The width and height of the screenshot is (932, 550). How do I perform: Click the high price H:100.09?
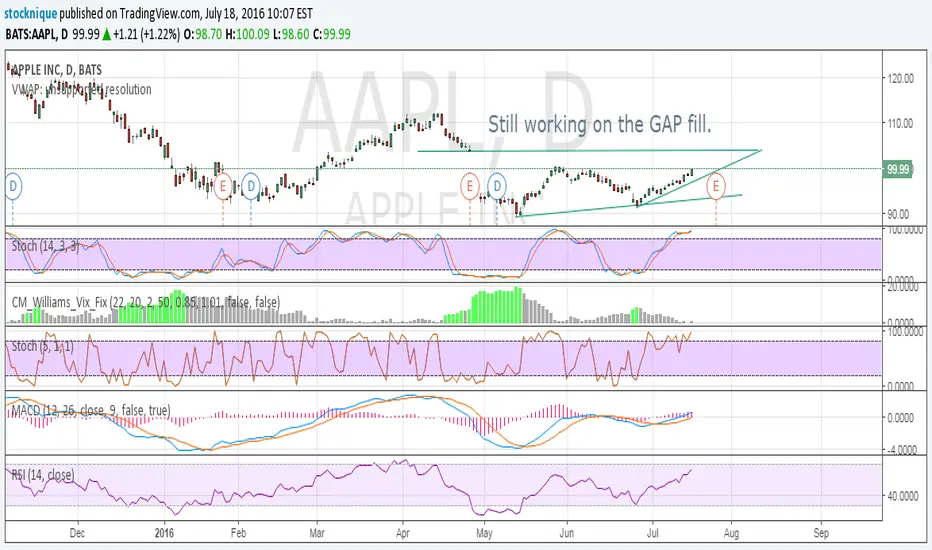247,34
